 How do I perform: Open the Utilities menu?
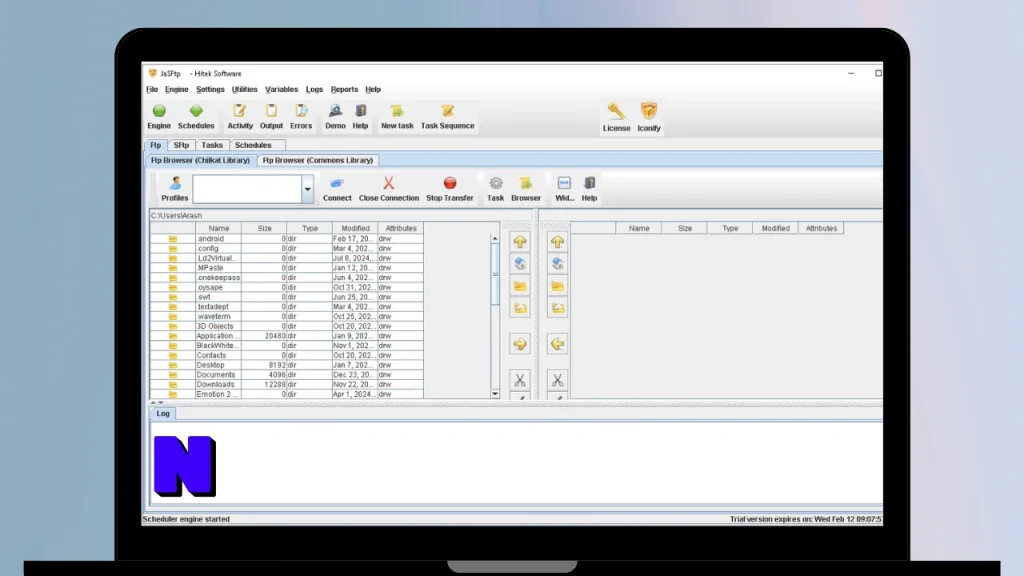pos(244,89)
